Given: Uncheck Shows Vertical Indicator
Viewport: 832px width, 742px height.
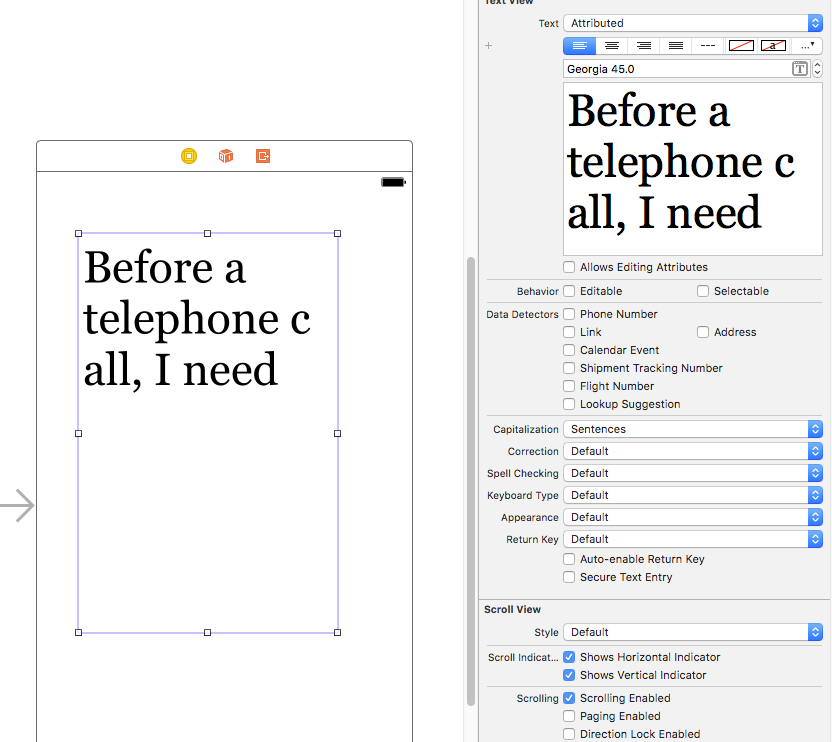Looking at the screenshot, I should 569,675.
